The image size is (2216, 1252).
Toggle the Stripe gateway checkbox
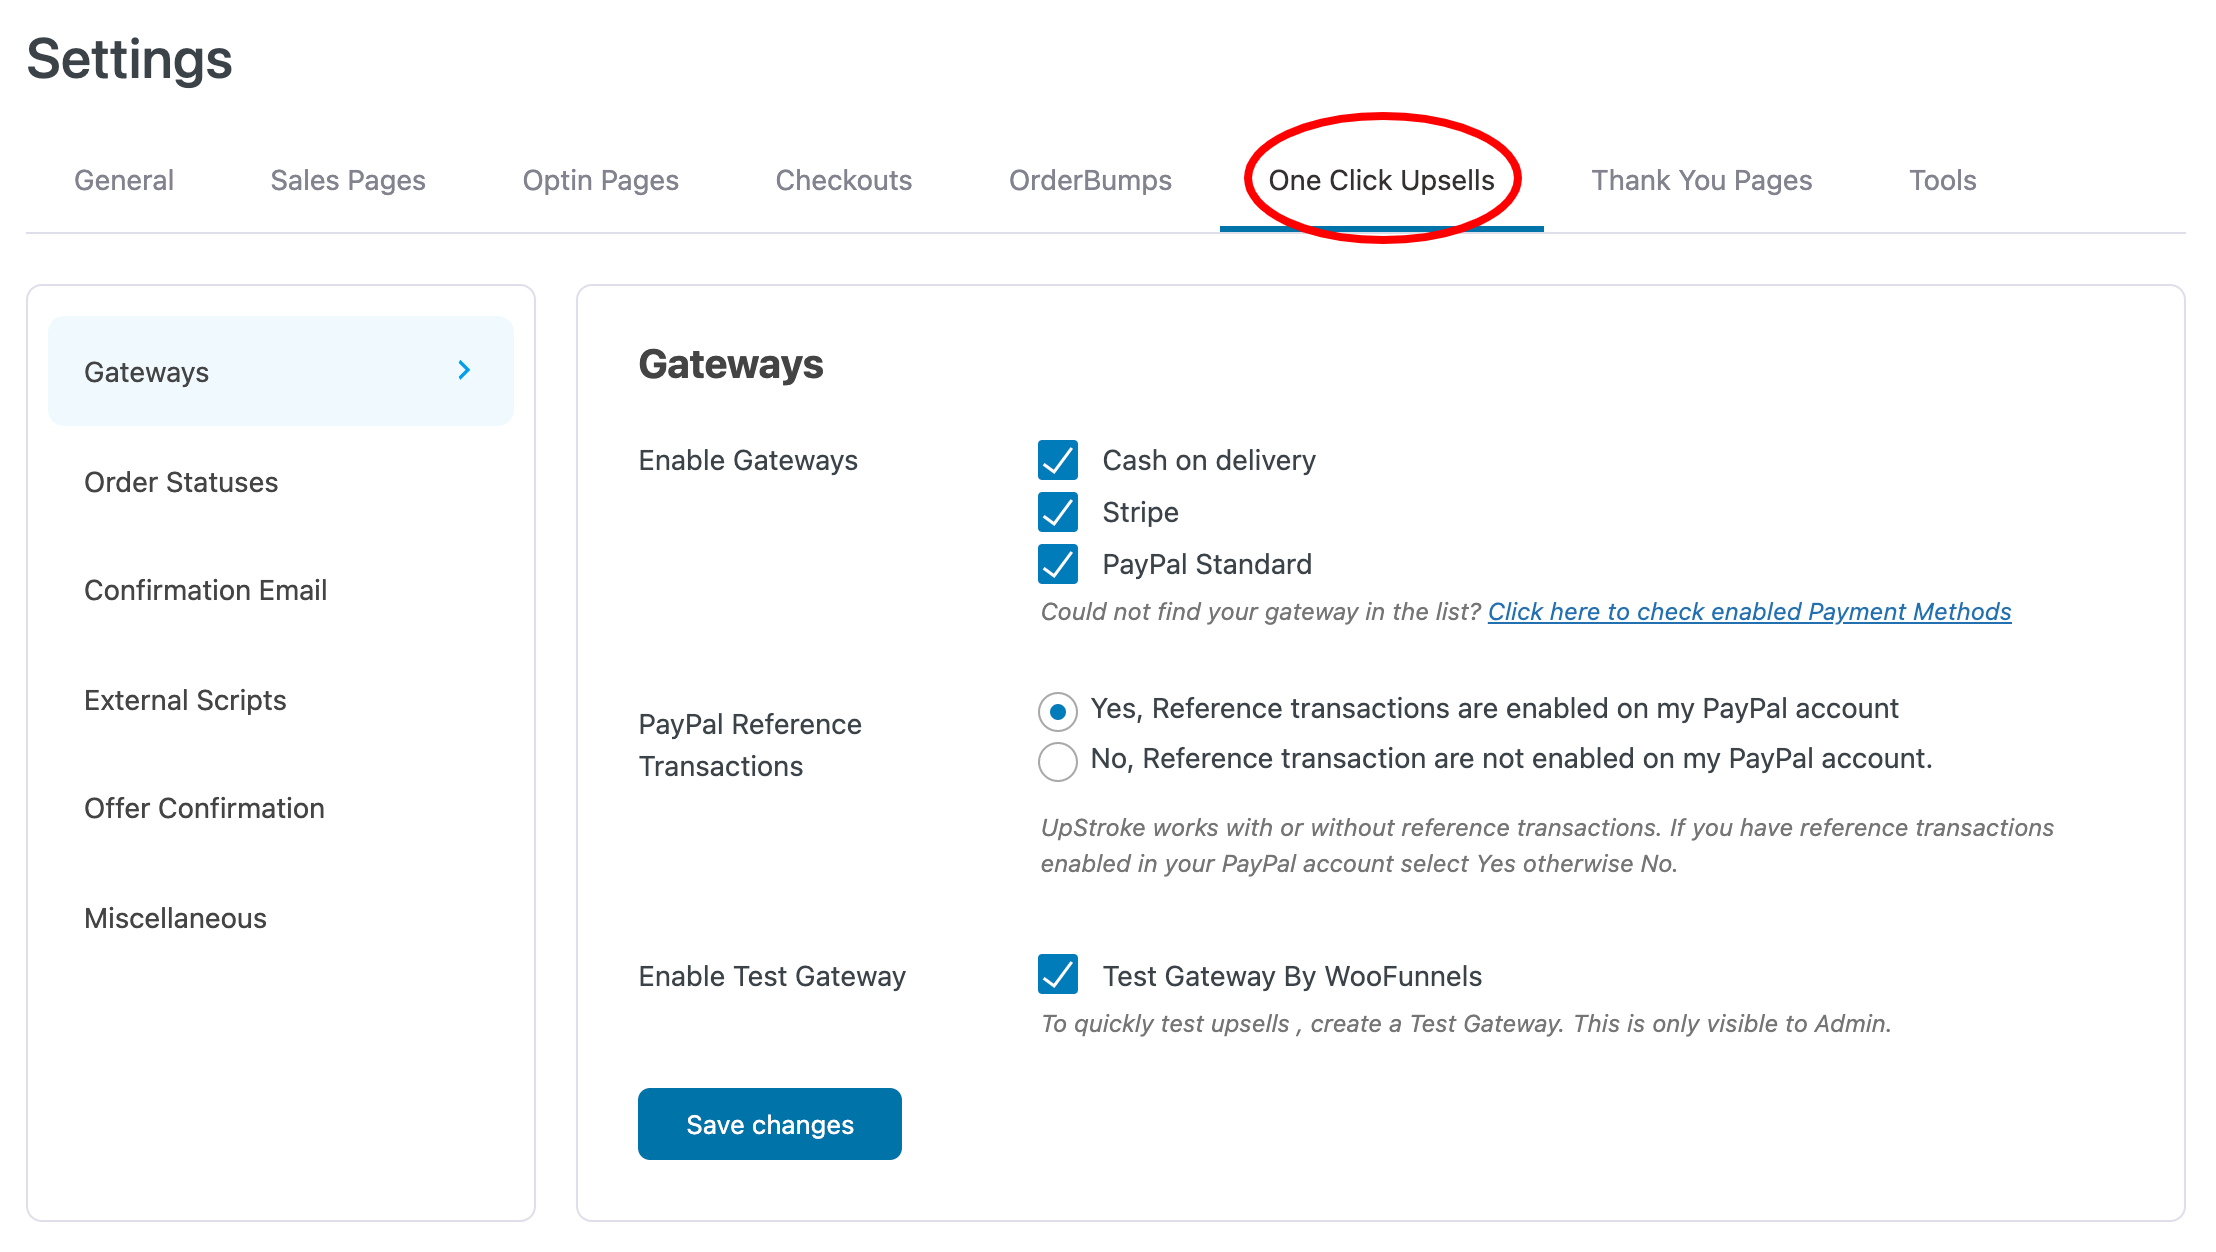click(1057, 513)
